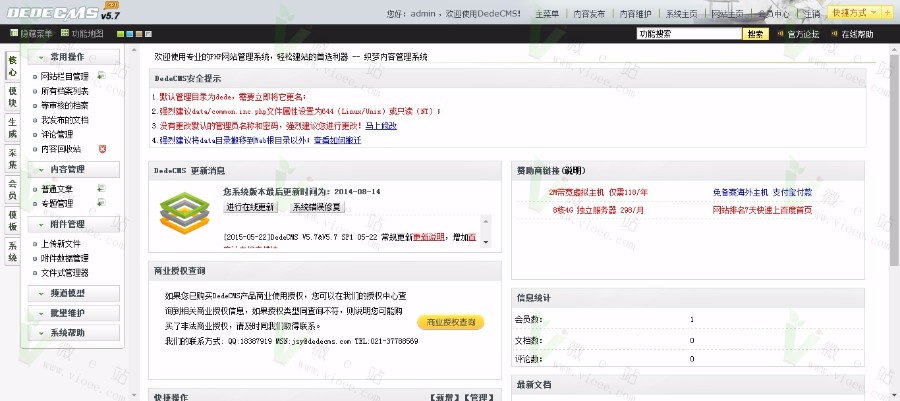This screenshot has width=900, height=401.
Task: Go to 网站主页 in the top navigation
Action: (727, 14)
